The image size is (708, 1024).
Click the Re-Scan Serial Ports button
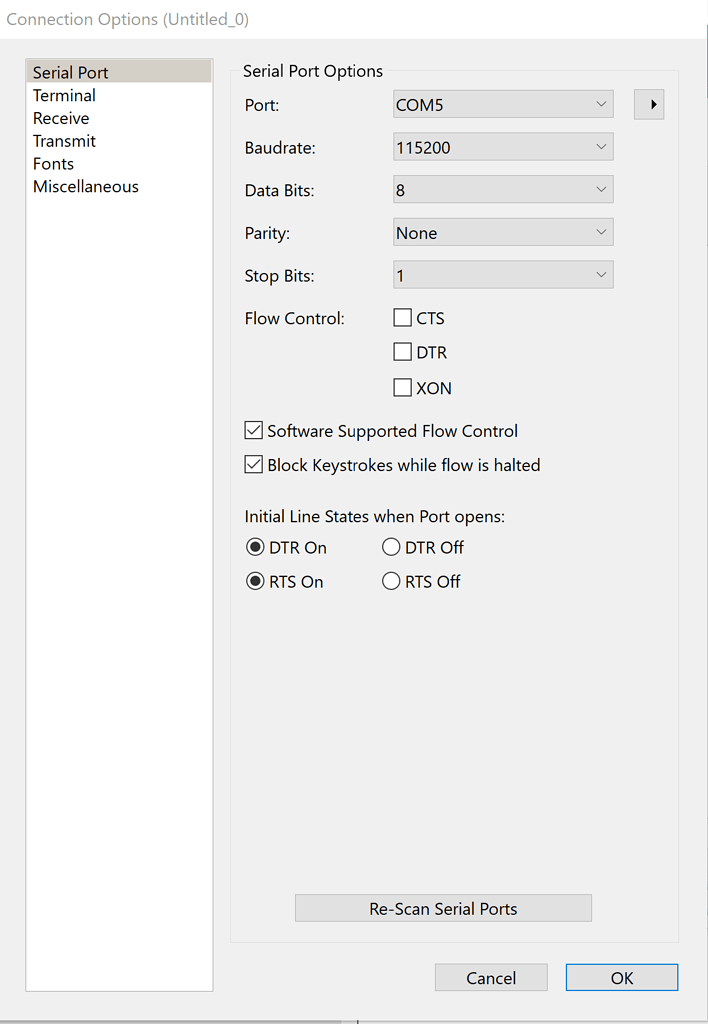[443, 908]
